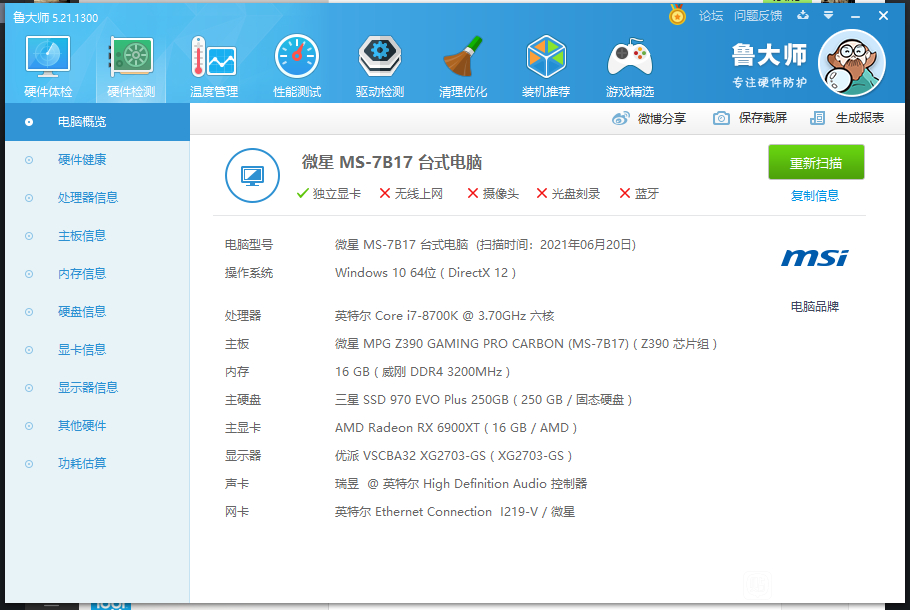Click the 电脑品牌 label
The width and height of the screenshot is (910, 610).
tap(815, 306)
